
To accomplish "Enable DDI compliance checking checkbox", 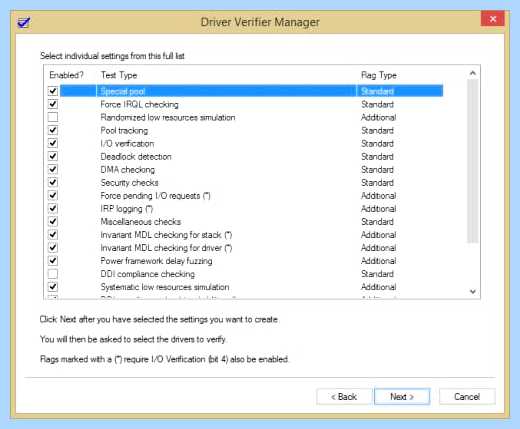I will tap(53, 274).
